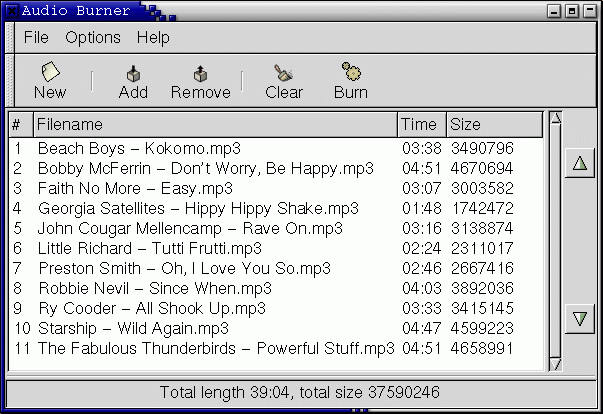The image size is (603, 414).
Task: Open the Options menu
Action: tap(93, 38)
